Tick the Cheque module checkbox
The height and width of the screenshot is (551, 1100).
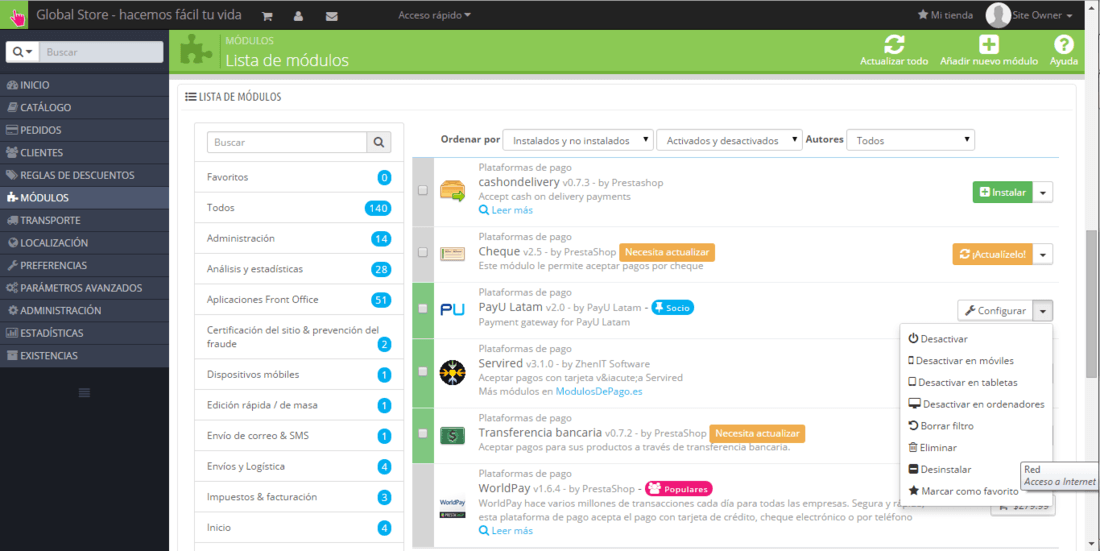pyautogui.click(x=422, y=252)
